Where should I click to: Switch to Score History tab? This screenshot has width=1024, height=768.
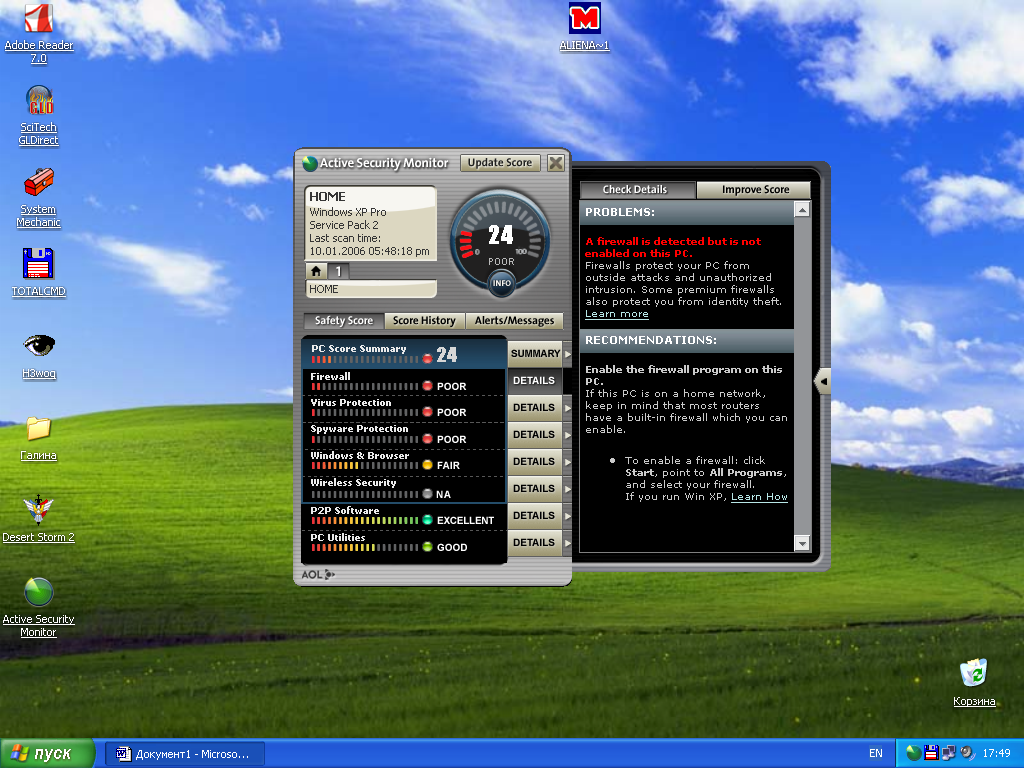point(424,321)
